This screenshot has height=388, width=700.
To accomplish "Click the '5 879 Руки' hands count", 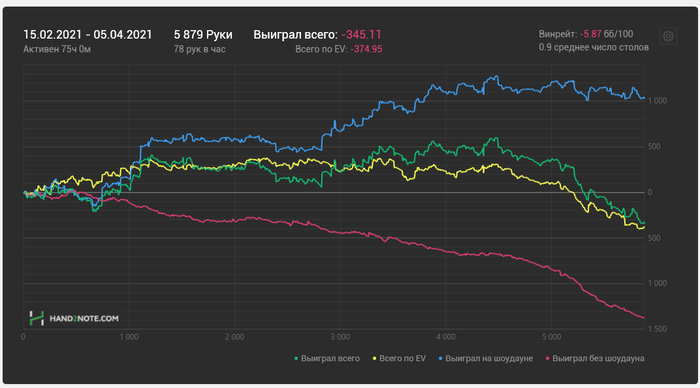I will point(203,35).
